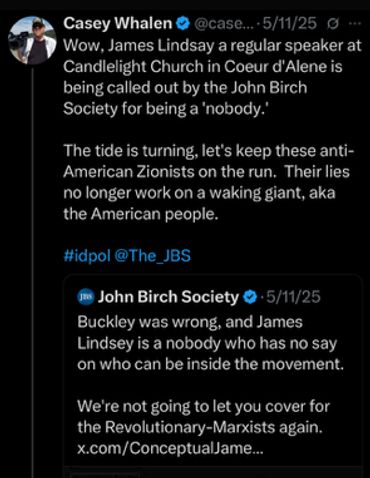
Task: Click Casey Whalen's blue verified badge
Action: tap(183, 24)
